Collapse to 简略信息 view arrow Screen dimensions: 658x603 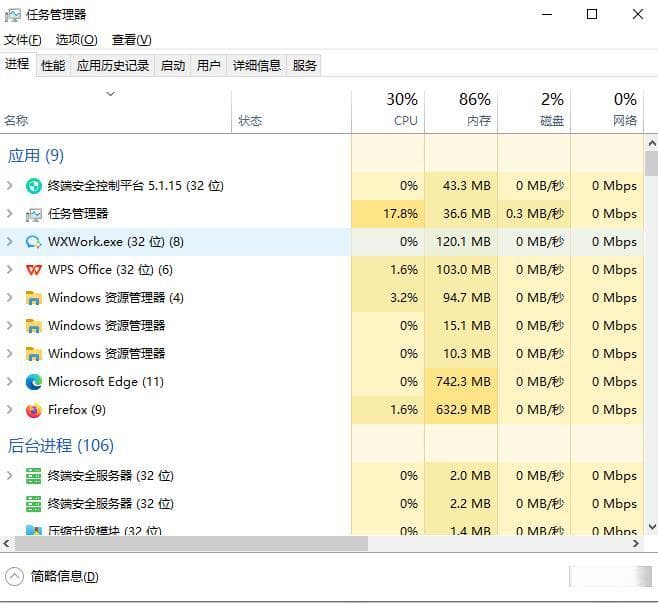(x=14, y=577)
